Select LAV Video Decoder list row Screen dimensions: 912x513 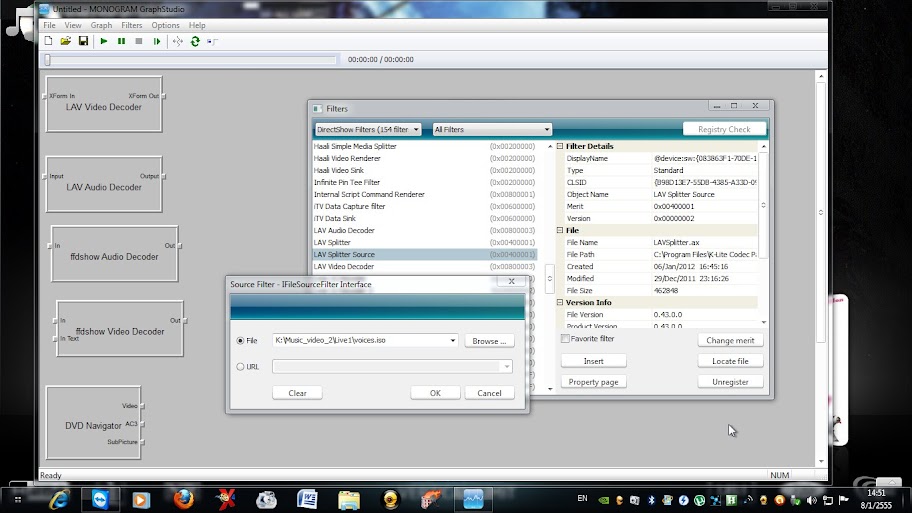coord(424,266)
